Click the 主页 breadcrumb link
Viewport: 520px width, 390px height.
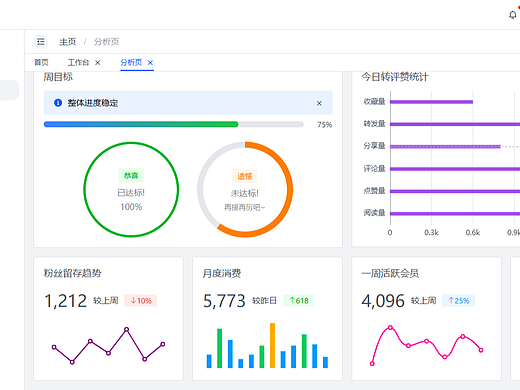[68, 42]
